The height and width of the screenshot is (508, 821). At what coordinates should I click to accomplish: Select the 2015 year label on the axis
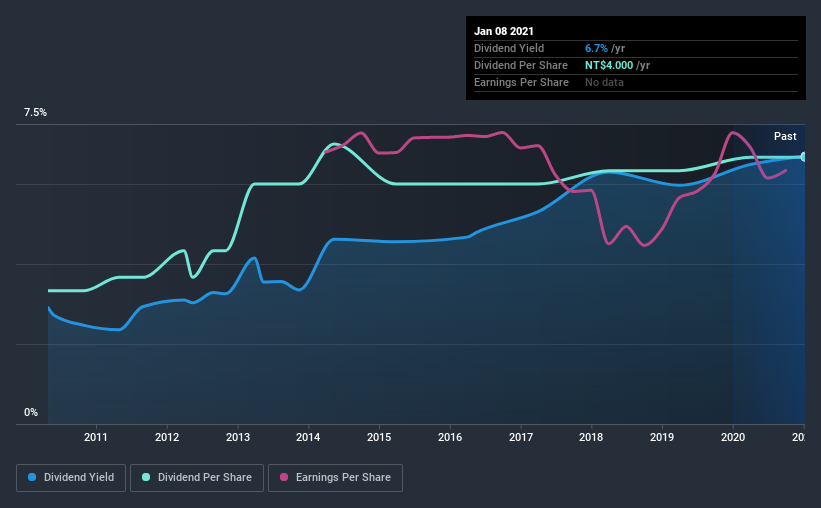click(x=379, y=437)
